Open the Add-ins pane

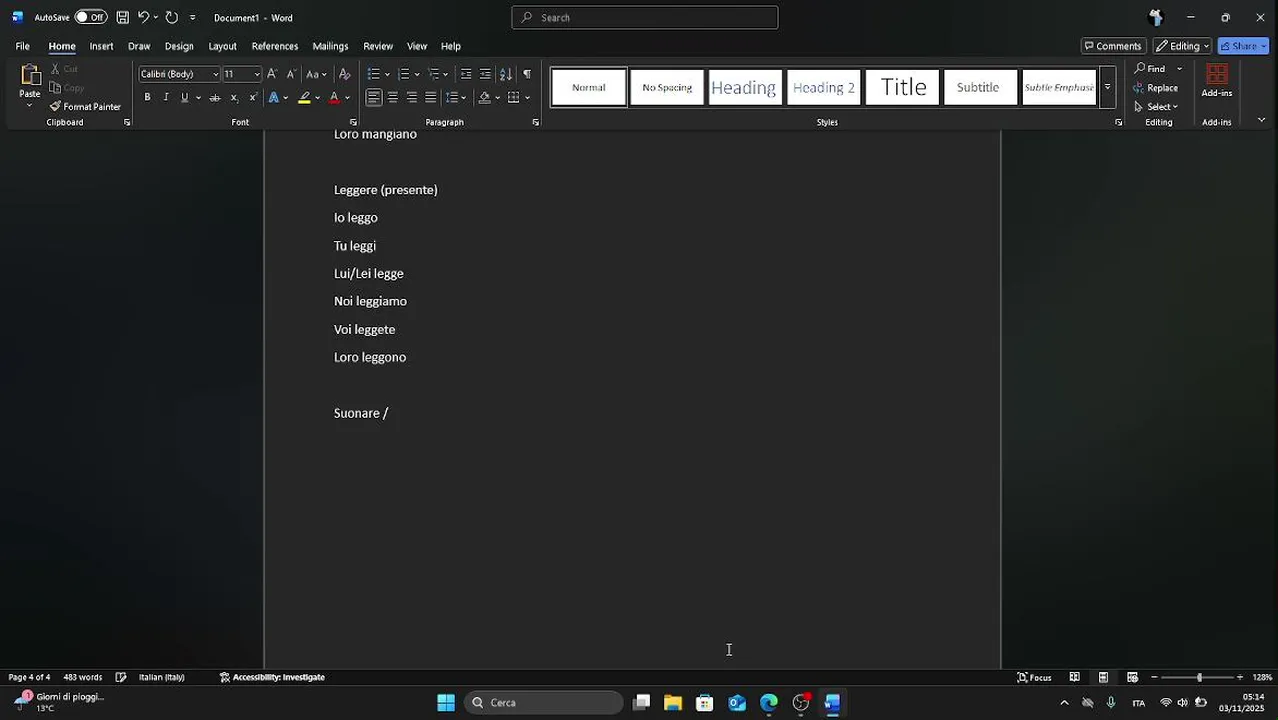click(x=1217, y=82)
